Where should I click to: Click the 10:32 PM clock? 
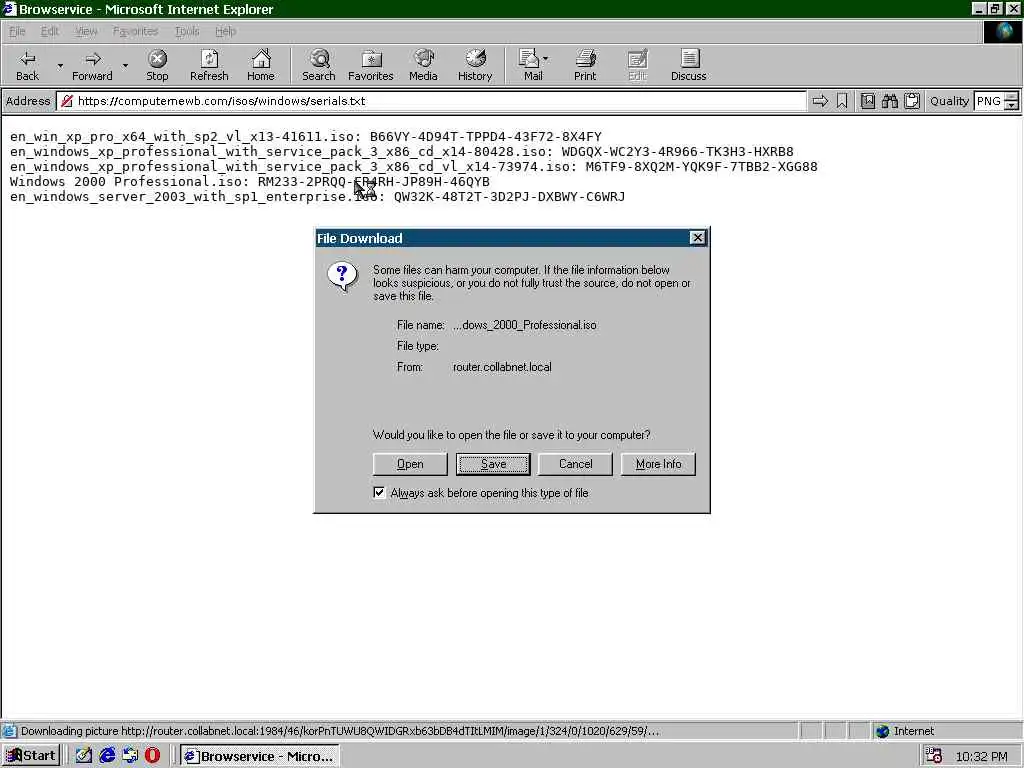[982, 756]
